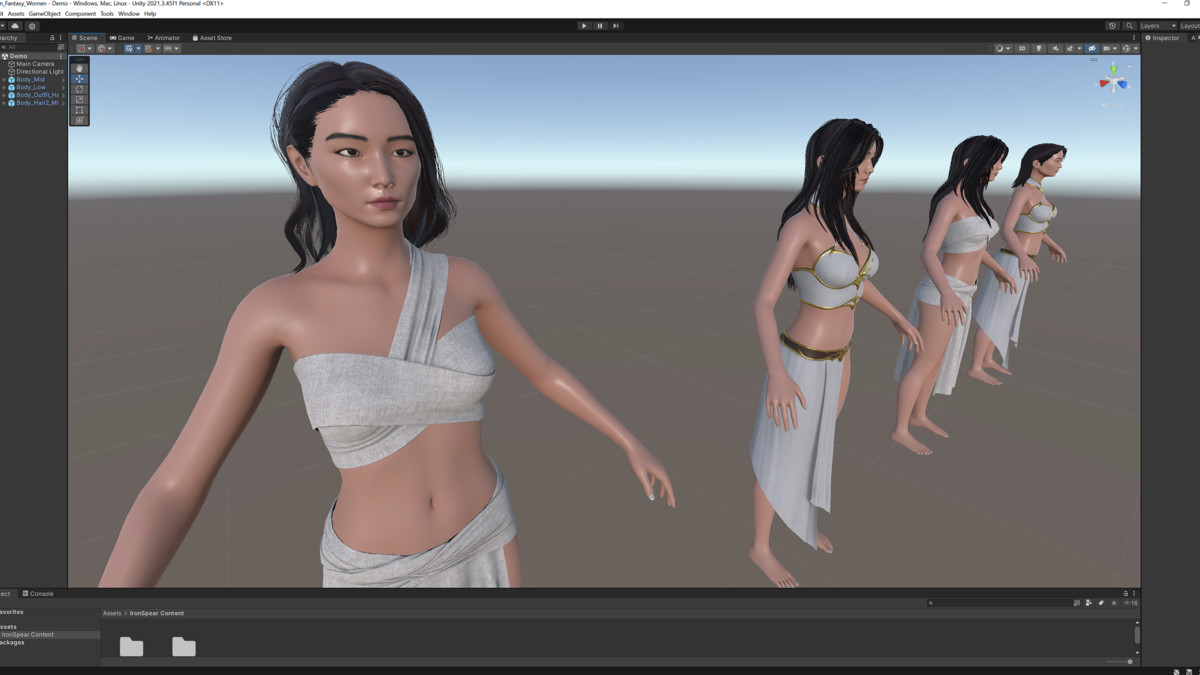This screenshot has width=1200, height=675.
Task: Toggle scene effects (skybox, fog)
Action: tap(1069, 48)
